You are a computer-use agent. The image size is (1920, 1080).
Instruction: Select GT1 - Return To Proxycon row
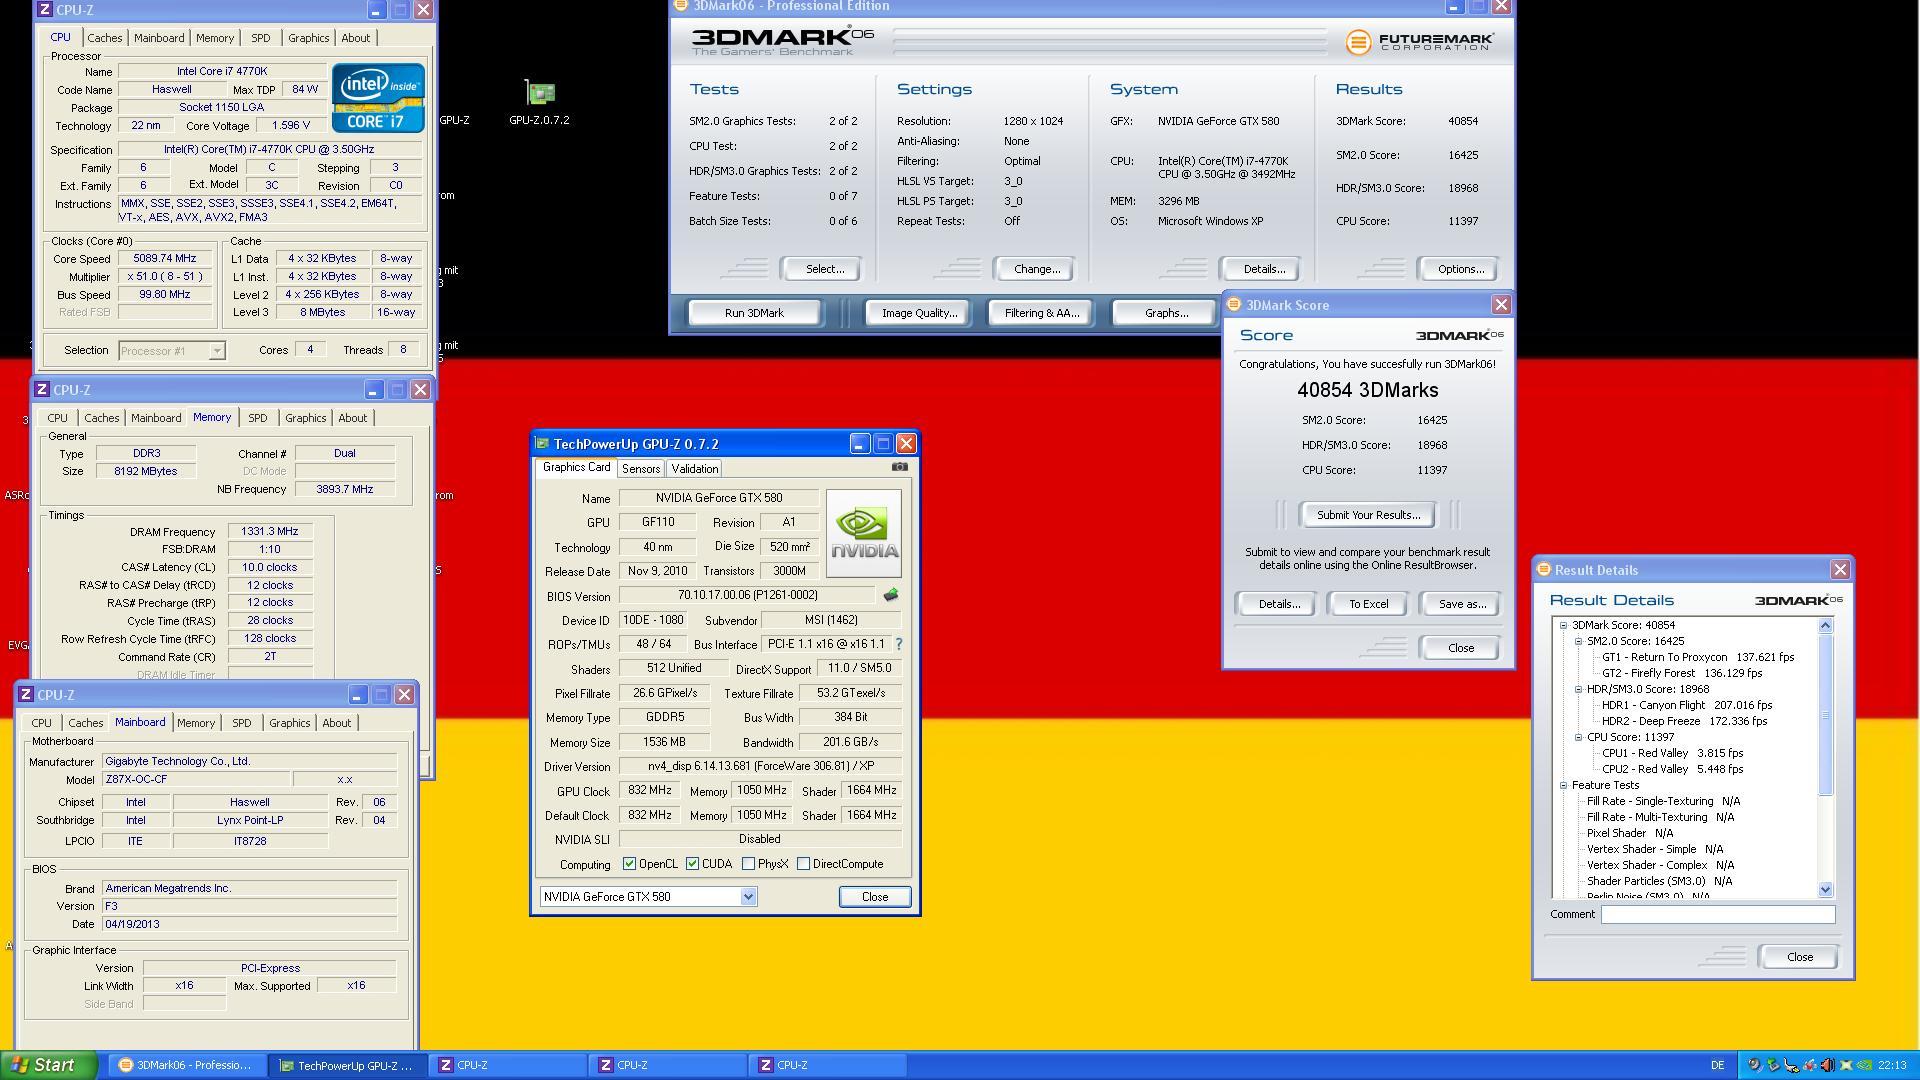point(1697,657)
